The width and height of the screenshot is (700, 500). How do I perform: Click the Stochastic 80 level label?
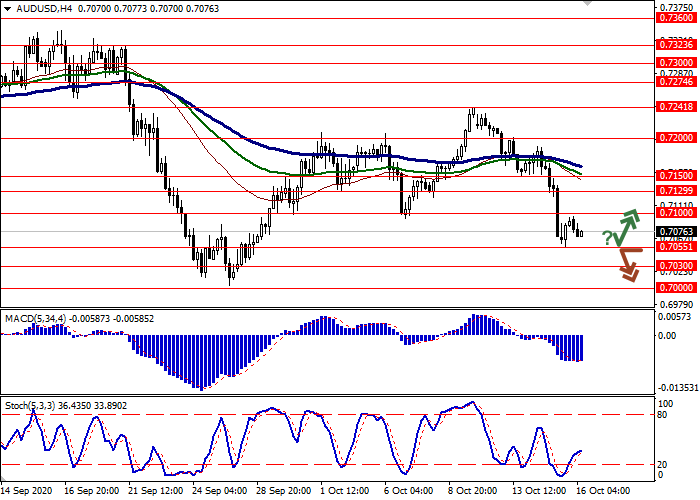click(662, 415)
